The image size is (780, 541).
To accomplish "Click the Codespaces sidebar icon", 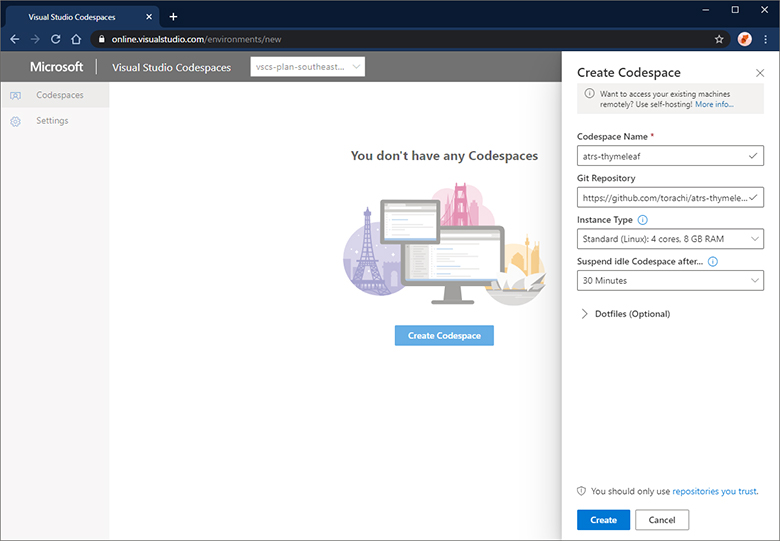I will (15, 95).
